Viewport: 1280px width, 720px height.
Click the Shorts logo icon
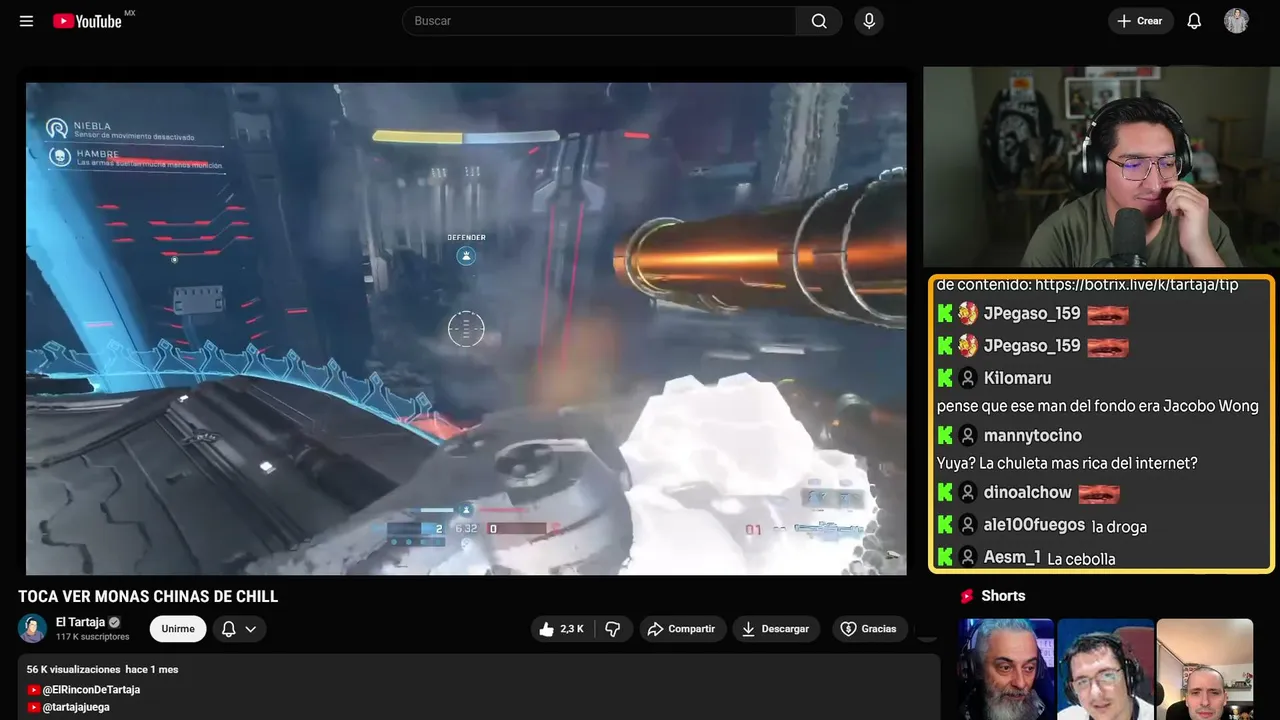click(967, 596)
